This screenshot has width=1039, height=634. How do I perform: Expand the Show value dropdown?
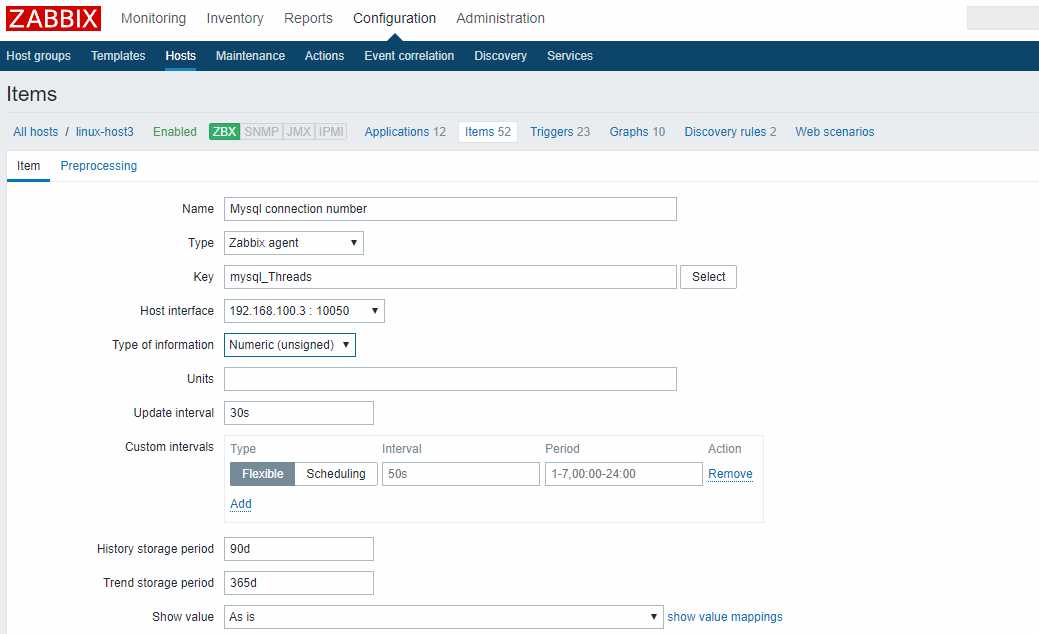tap(444, 617)
